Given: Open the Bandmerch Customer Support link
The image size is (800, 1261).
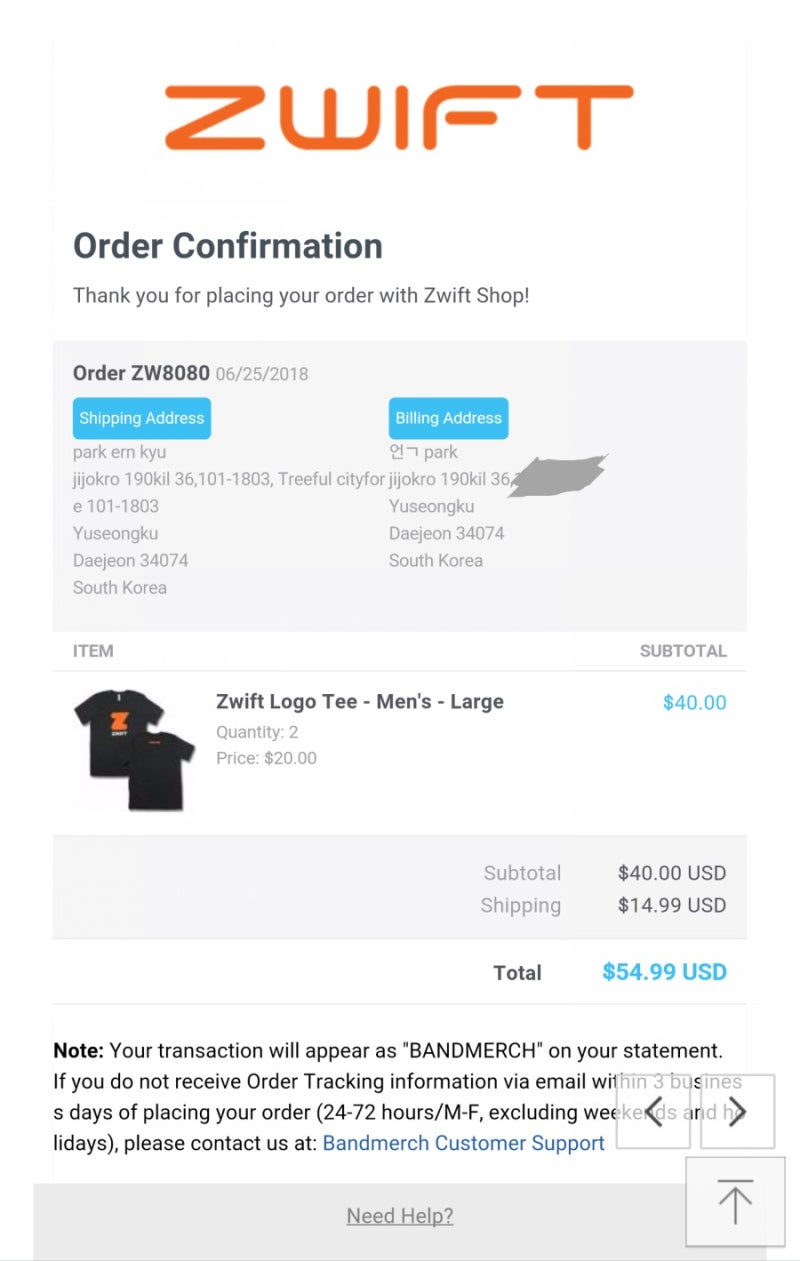Looking at the screenshot, I should [x=463, y=1143].
